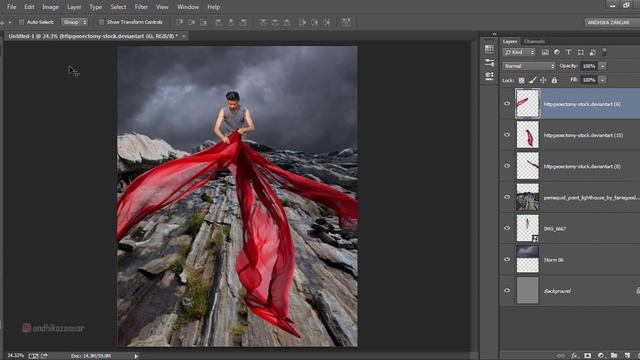Select the Storm 06 layer thumbnail

(x=527, y=259)
